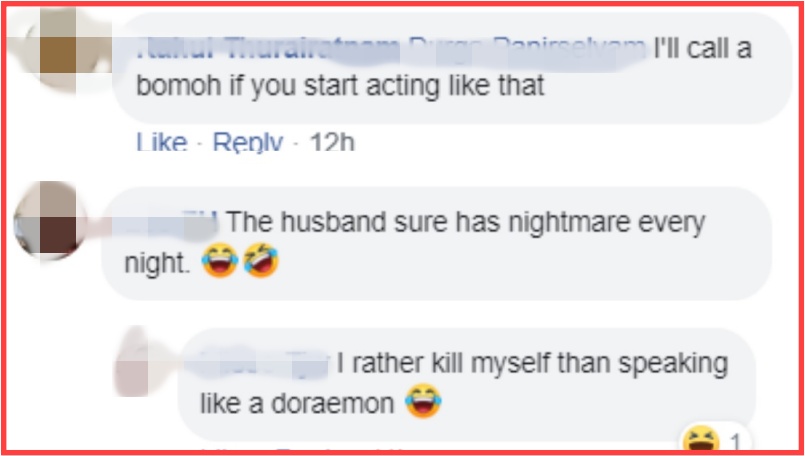This screenshot has height=456, width=805.
Task: Open the first commenter's pixelated profile picture
Action: [x=58, y=49]
